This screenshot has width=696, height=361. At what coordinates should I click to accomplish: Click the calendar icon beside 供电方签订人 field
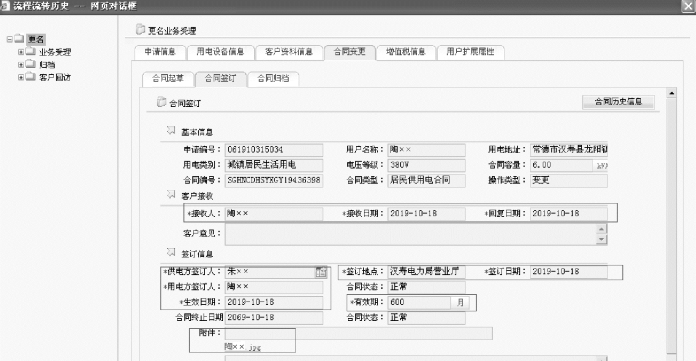[320, 272]
